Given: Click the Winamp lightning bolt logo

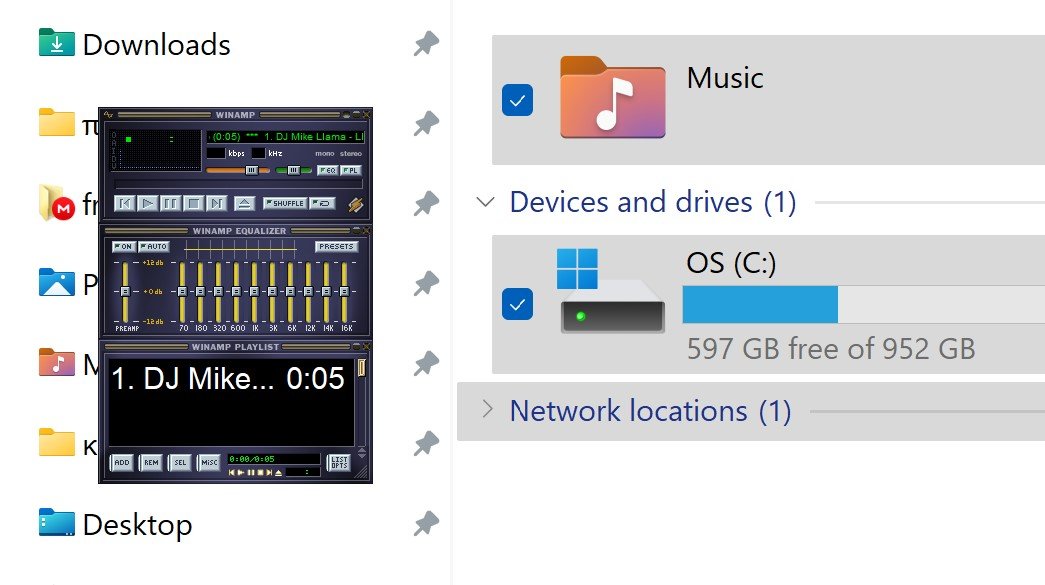Looking at the screenshot, I should point(355,205).
